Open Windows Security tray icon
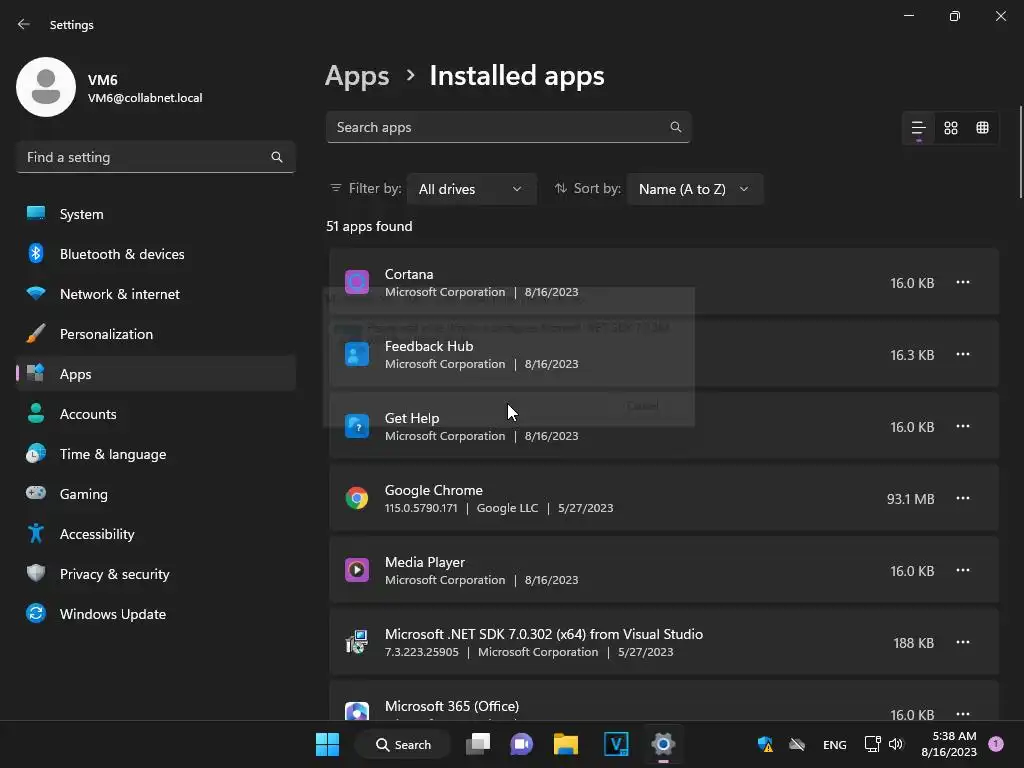This screenshot has height=768, width=1024. [765, 744]
